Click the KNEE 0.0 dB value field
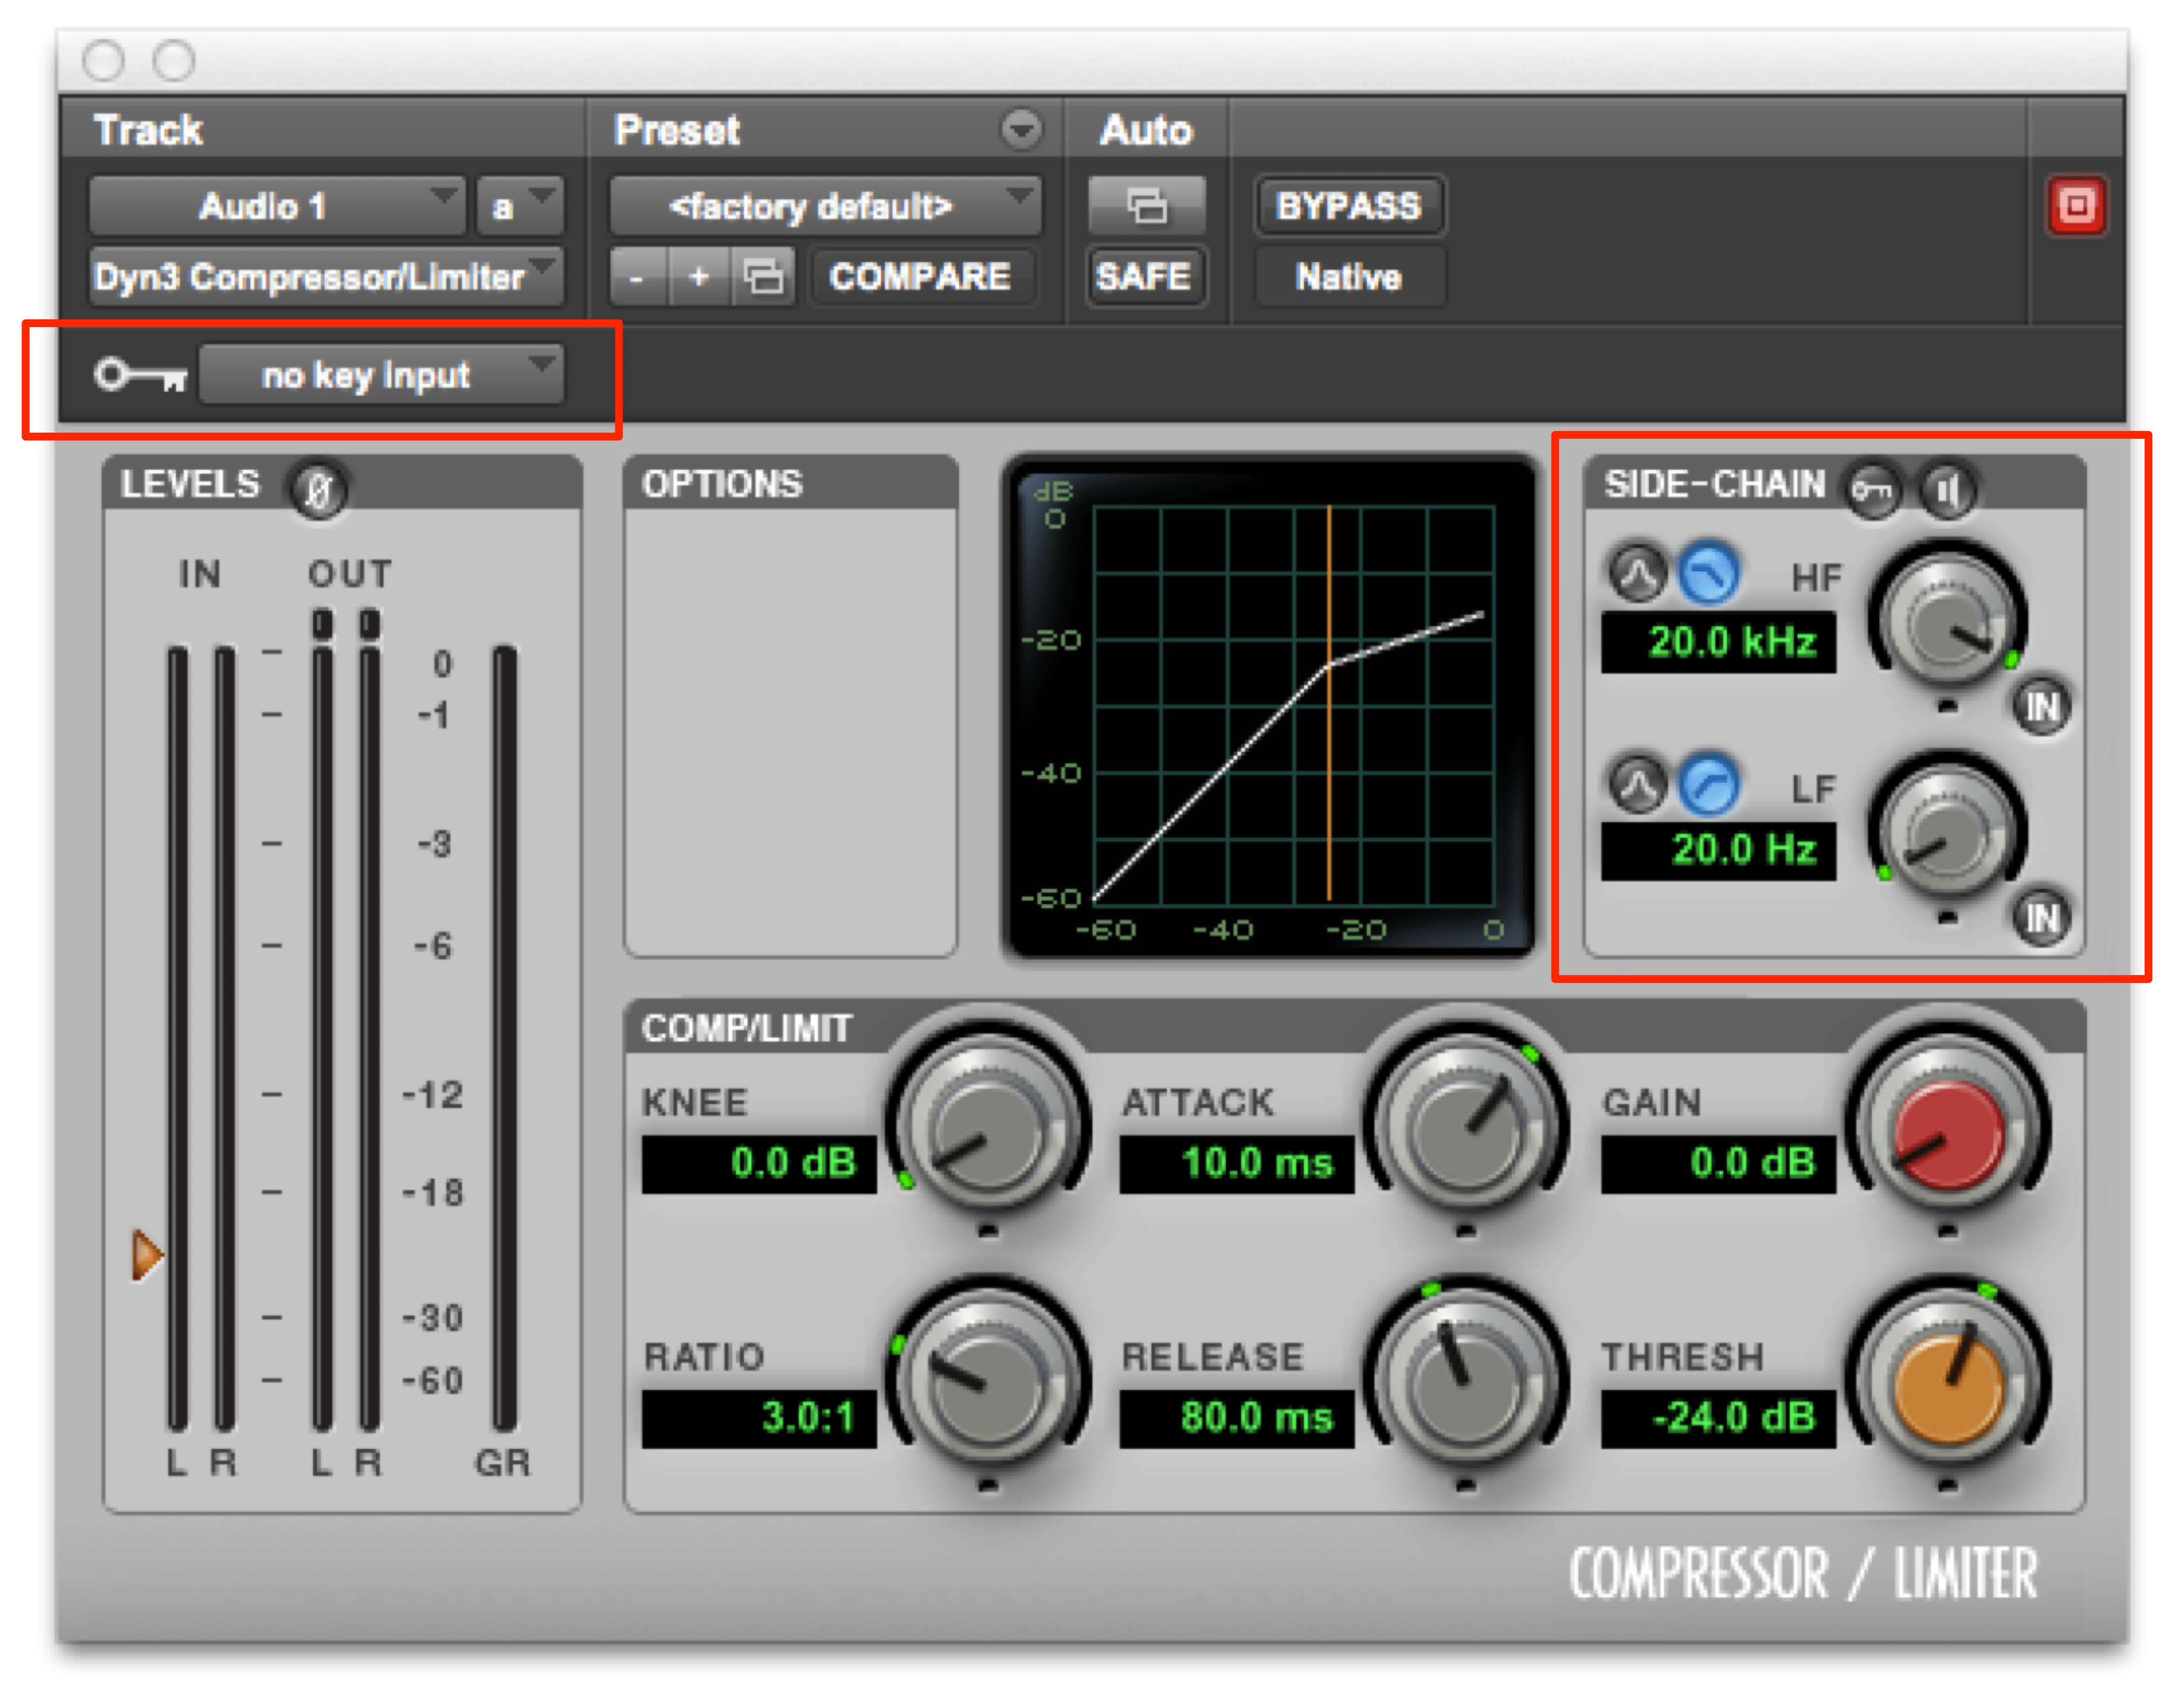 pos(759,1164)
